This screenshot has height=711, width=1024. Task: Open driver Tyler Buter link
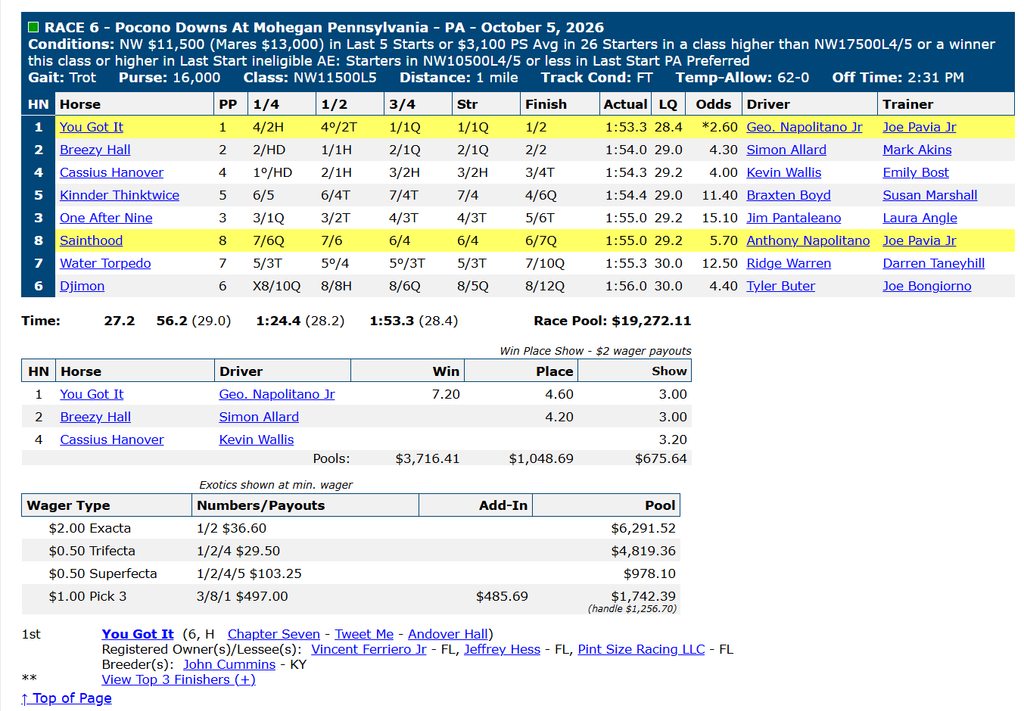click(780, 286)
